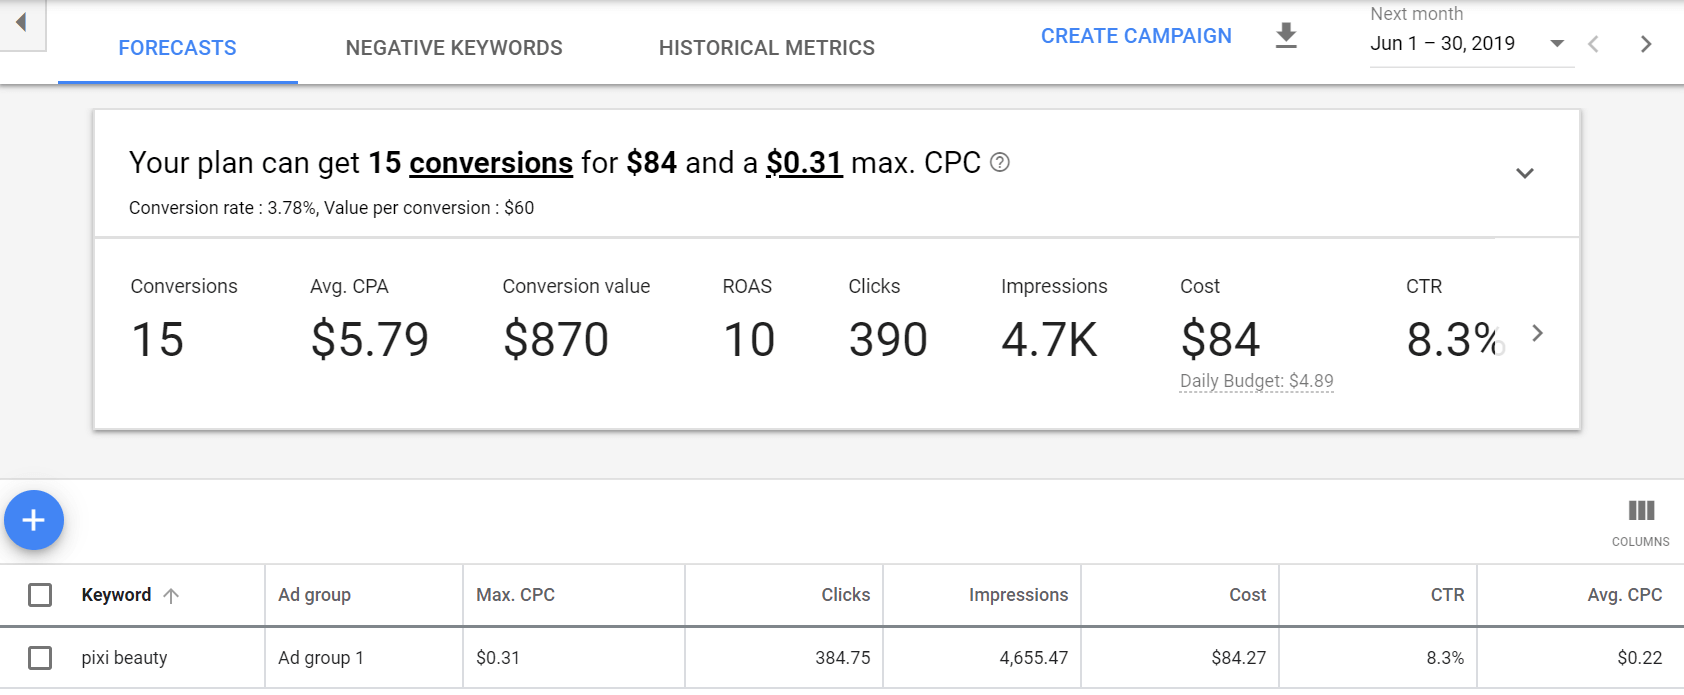Go to next date range arrow
The height and width of the screenshot is (695, 1684).
[x=1645, y=44]
